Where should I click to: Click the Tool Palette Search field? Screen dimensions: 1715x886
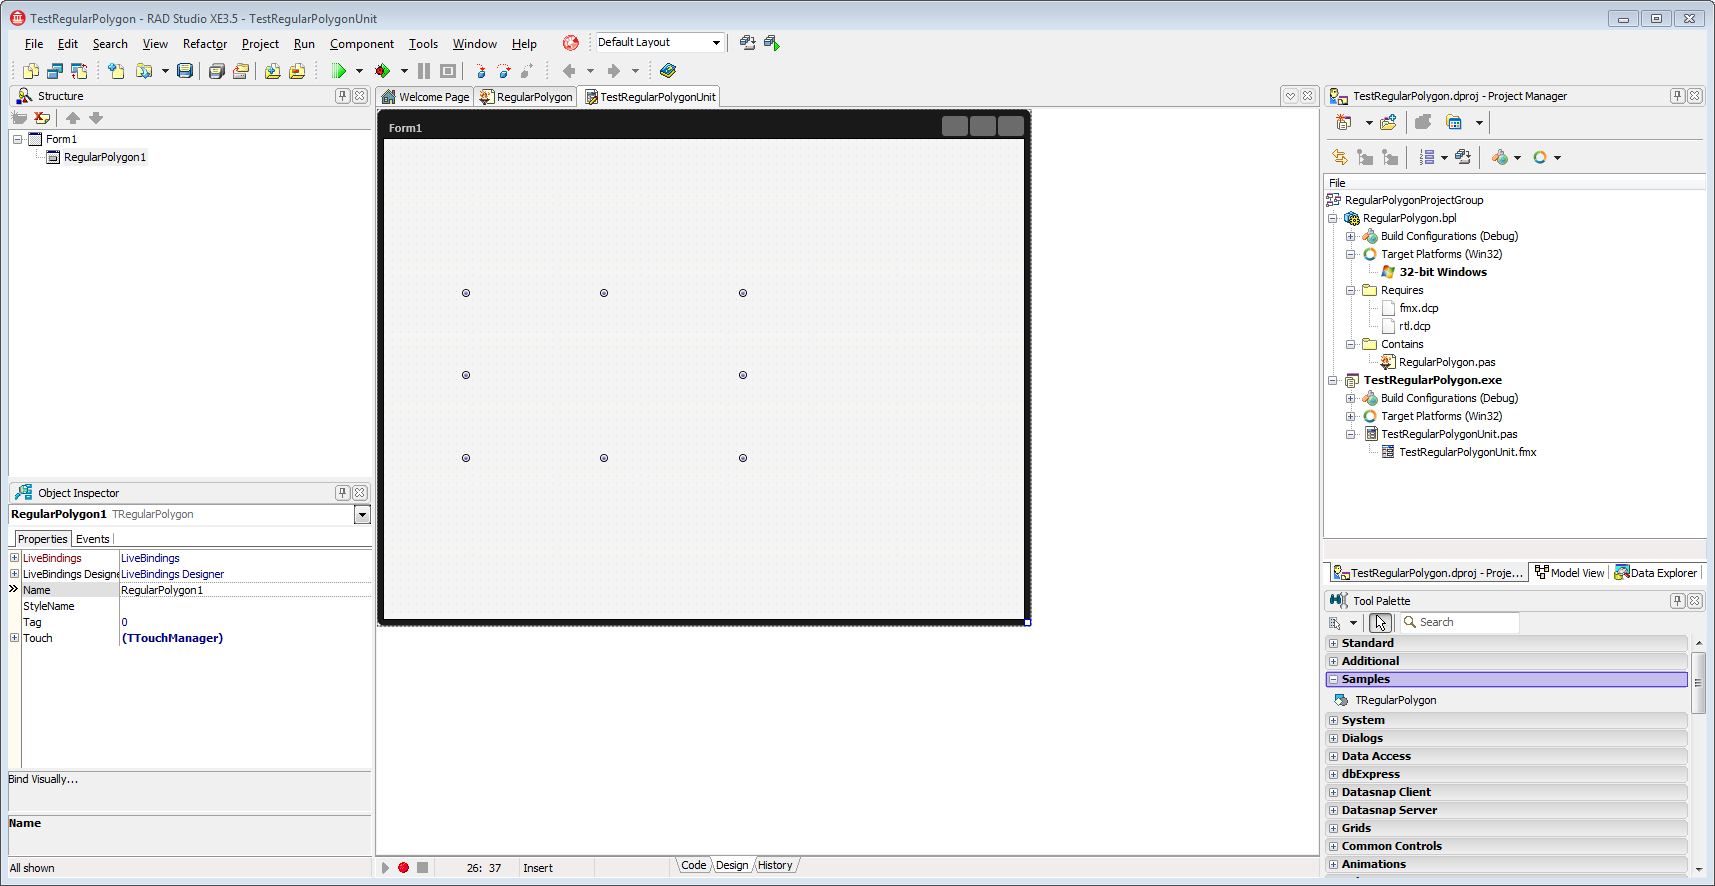(1458, 623)
